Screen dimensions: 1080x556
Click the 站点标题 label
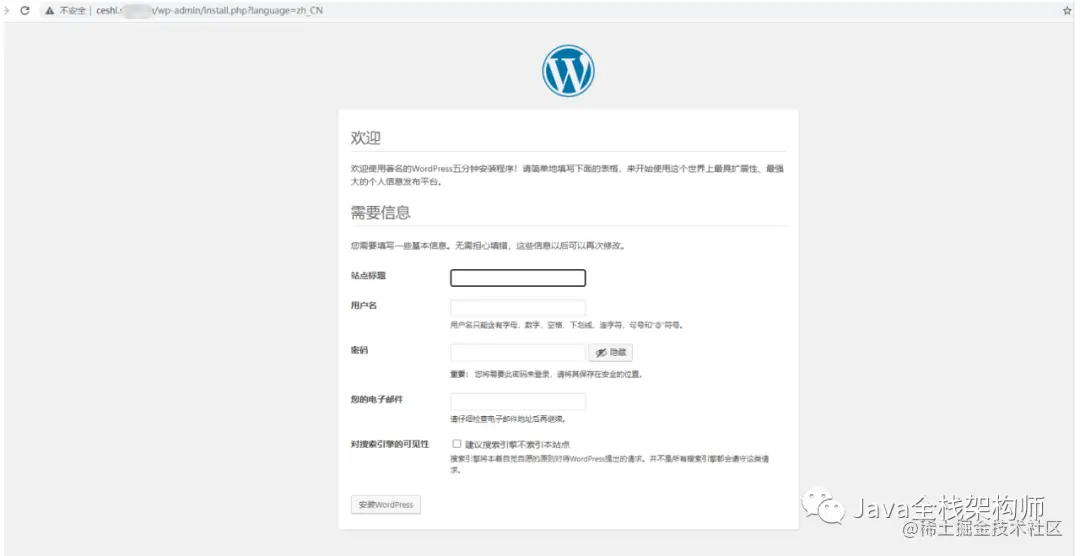368,276
